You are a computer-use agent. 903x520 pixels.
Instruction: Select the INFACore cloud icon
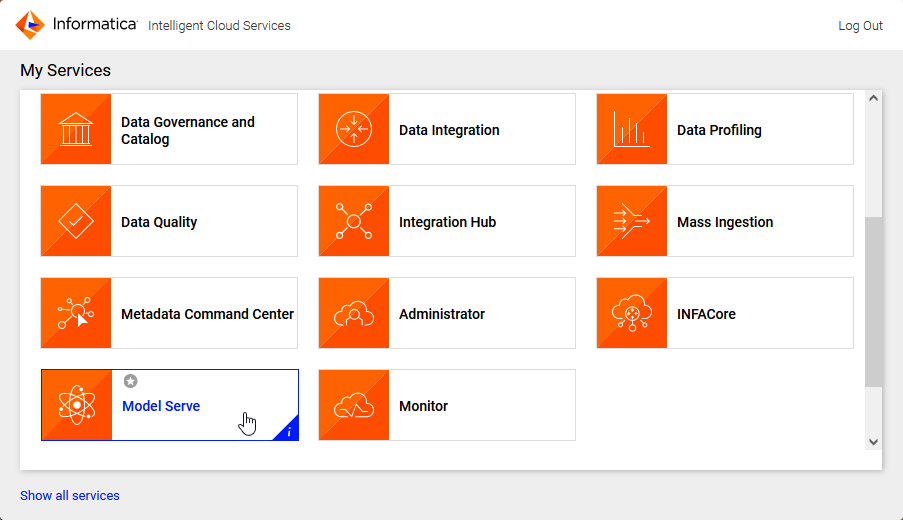(632, 313)
